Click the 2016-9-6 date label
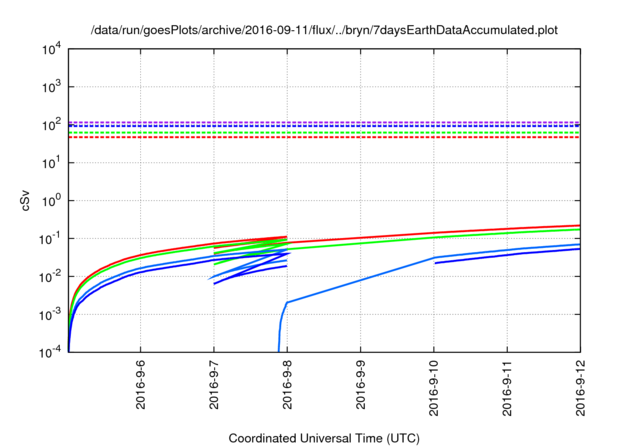 pyautogui.click(x=140, y=384)
